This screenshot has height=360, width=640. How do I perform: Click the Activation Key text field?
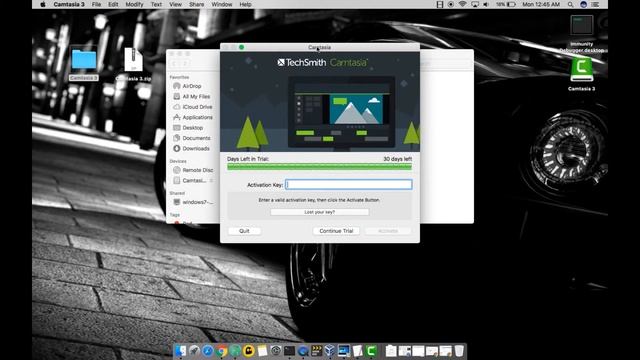[349, 184]
